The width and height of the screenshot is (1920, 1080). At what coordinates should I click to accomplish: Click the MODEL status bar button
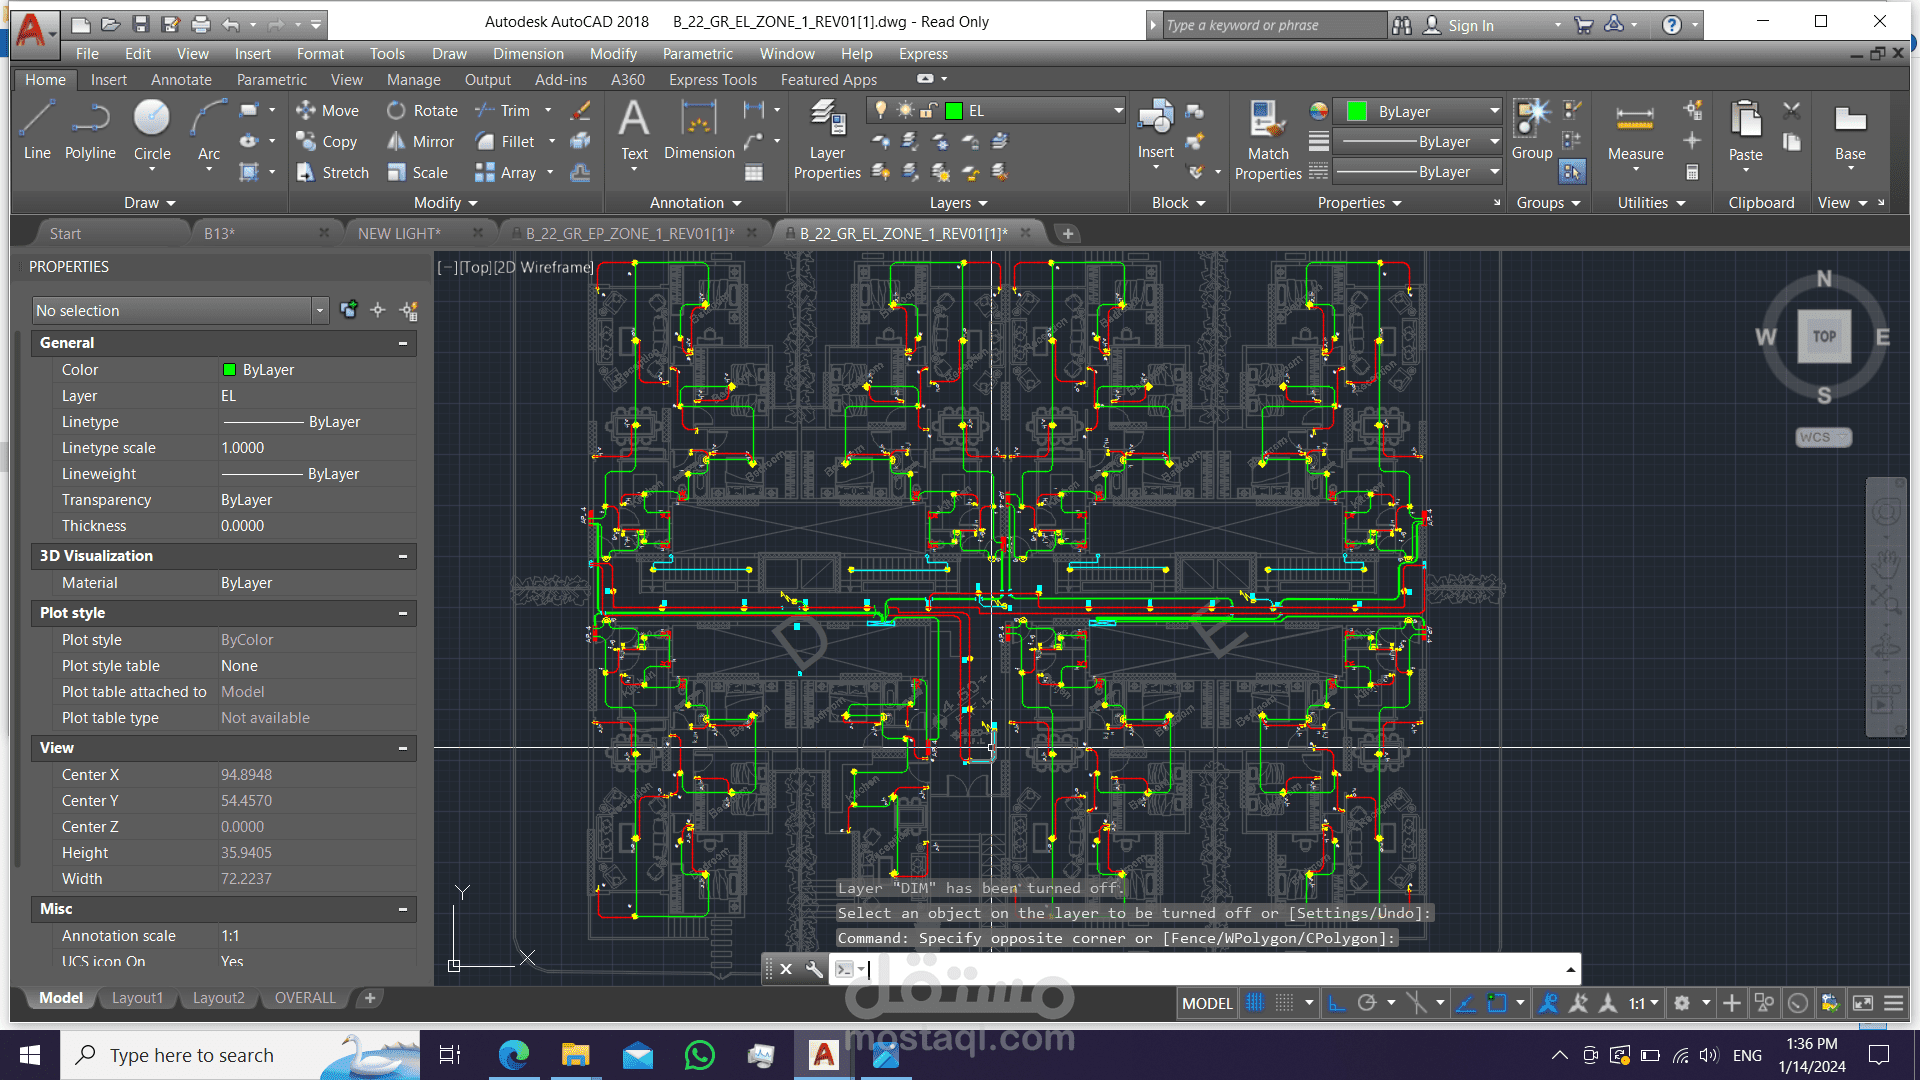1207,1003
